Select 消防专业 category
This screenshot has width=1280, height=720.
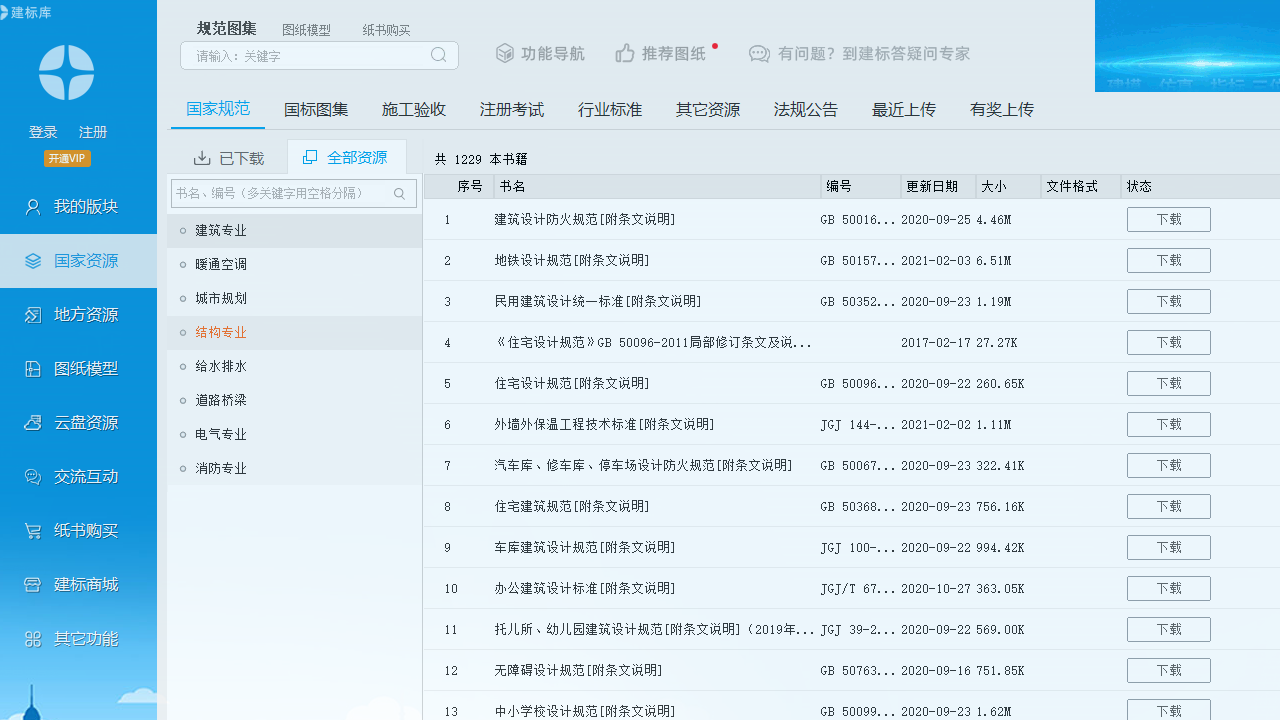pyautogui.click(x=221, y=469)
